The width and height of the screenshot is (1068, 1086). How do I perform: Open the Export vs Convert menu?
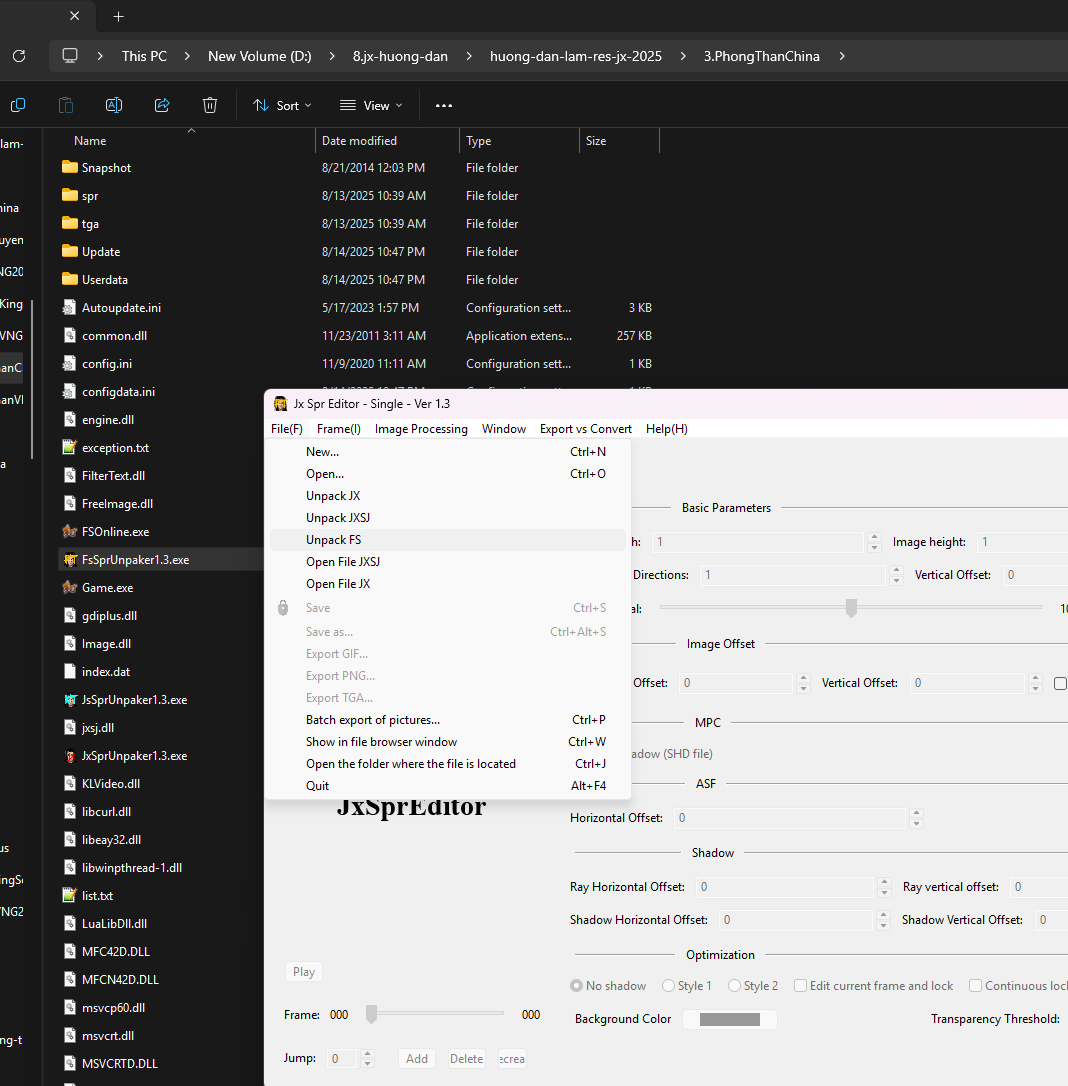[x=585, y=429]
